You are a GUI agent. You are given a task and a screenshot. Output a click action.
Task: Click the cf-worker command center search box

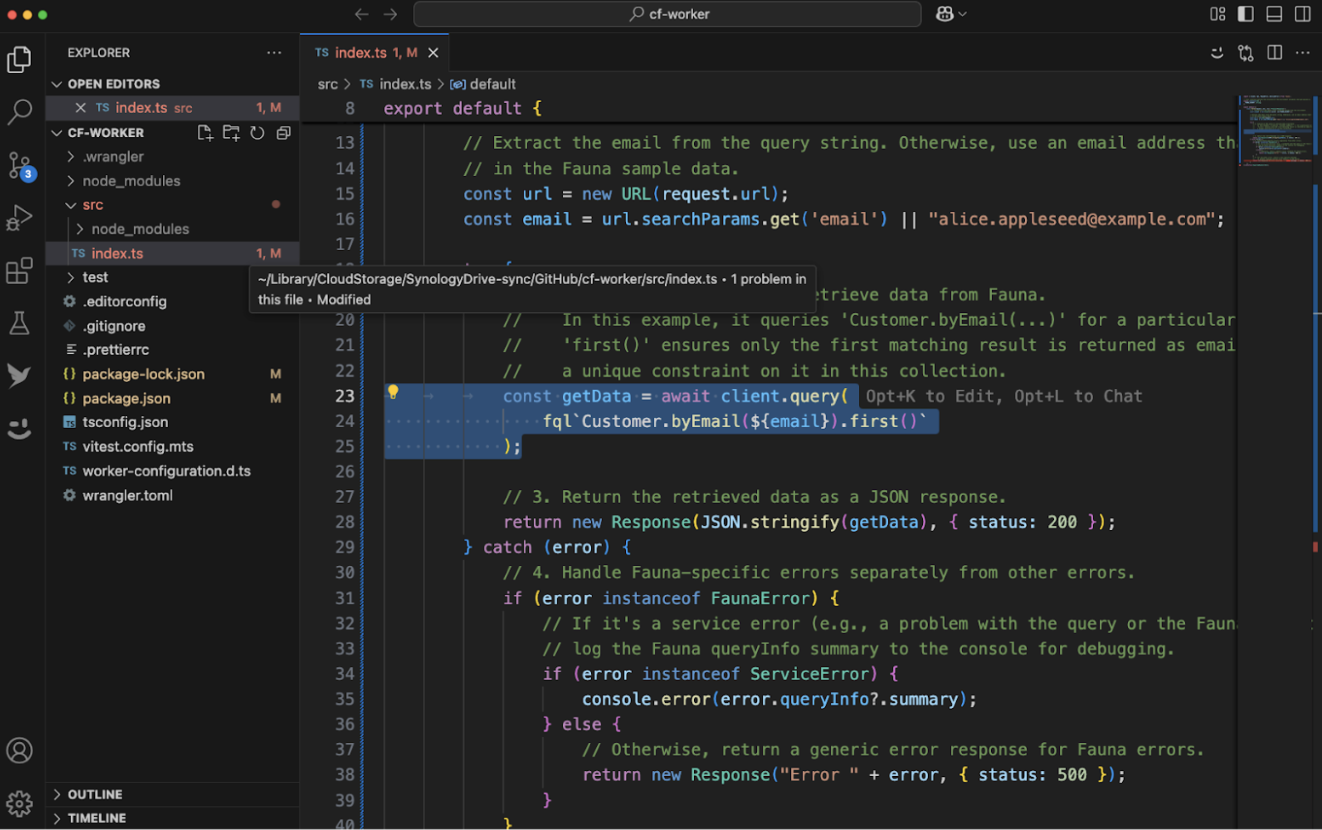[x=667, y=14]
